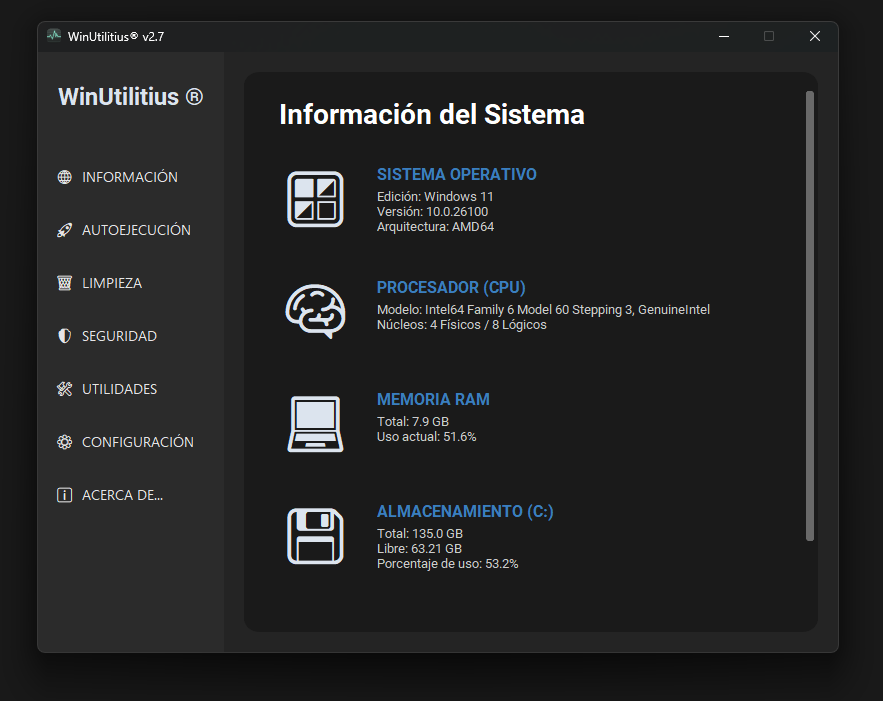Click the gear icon beside CONFIGURACIÓN

[x=65, y=442]
